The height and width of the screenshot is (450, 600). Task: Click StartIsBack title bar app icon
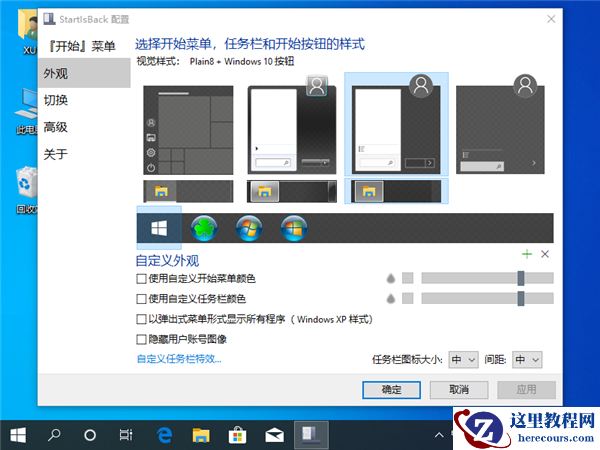(x=49, y=19)
